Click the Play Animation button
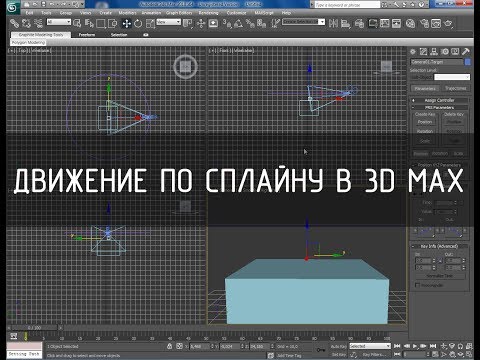 click(415, 346)
